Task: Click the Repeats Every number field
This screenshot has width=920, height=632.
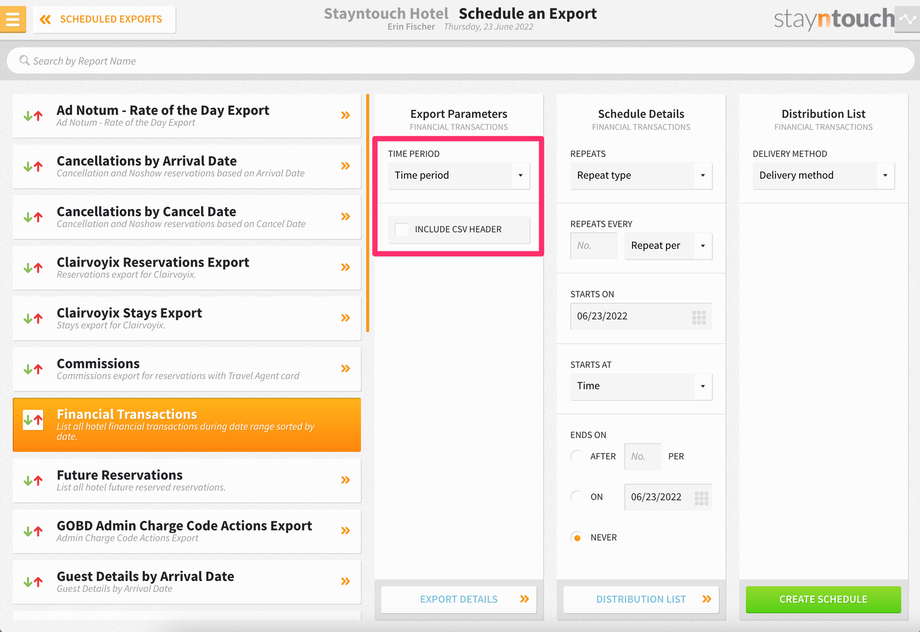Action: coord(594,246)
